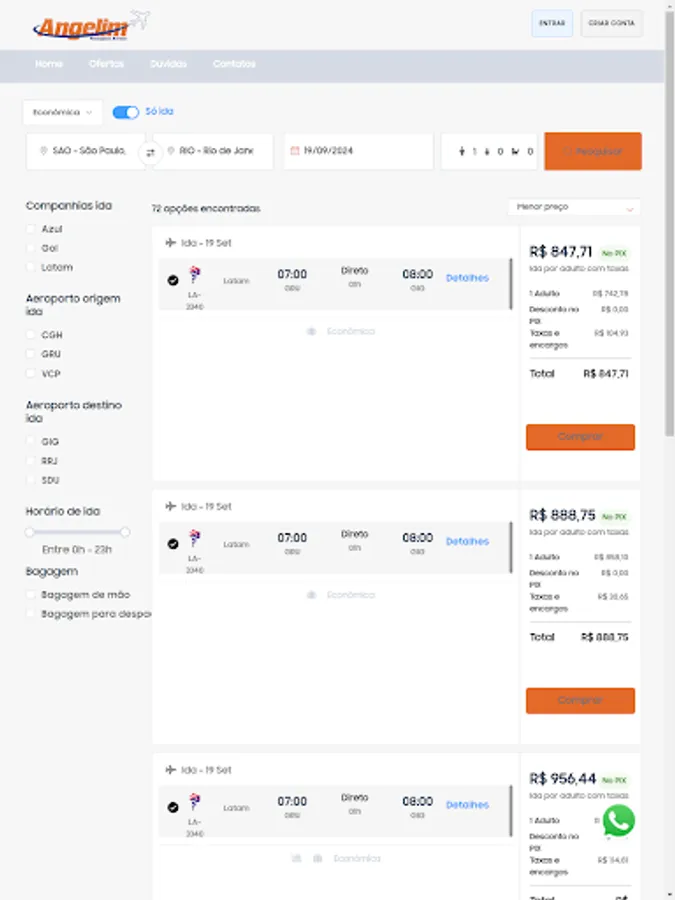Enable Bagagem de mão filter
This screenshot has height=900, width=675.
31,595
